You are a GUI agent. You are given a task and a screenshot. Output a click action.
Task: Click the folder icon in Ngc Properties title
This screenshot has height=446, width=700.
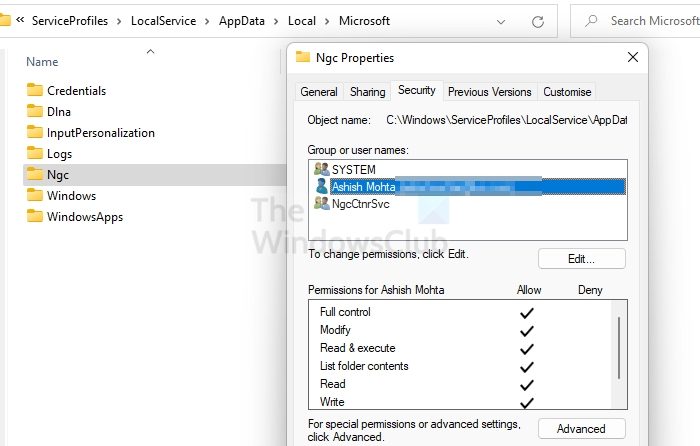[x=303, y=57]
